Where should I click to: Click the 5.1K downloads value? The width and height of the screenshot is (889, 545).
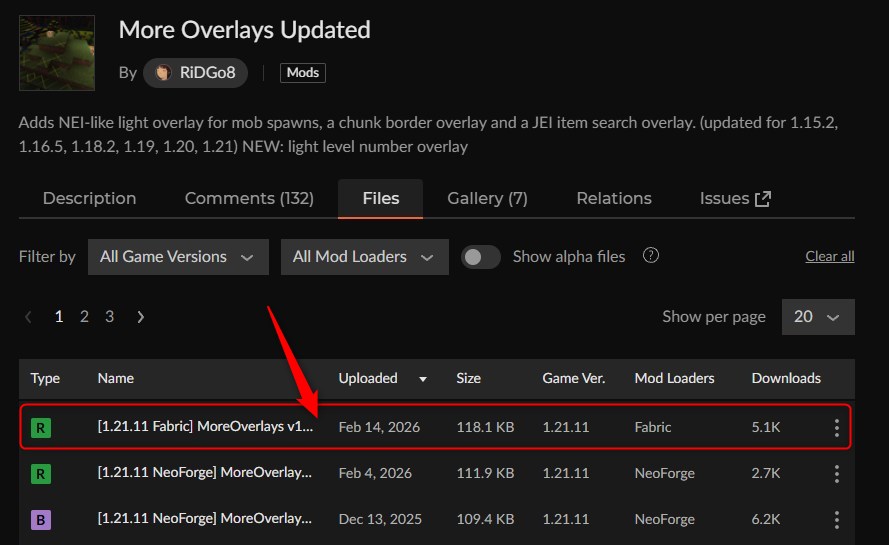click(x=766, y=427)
